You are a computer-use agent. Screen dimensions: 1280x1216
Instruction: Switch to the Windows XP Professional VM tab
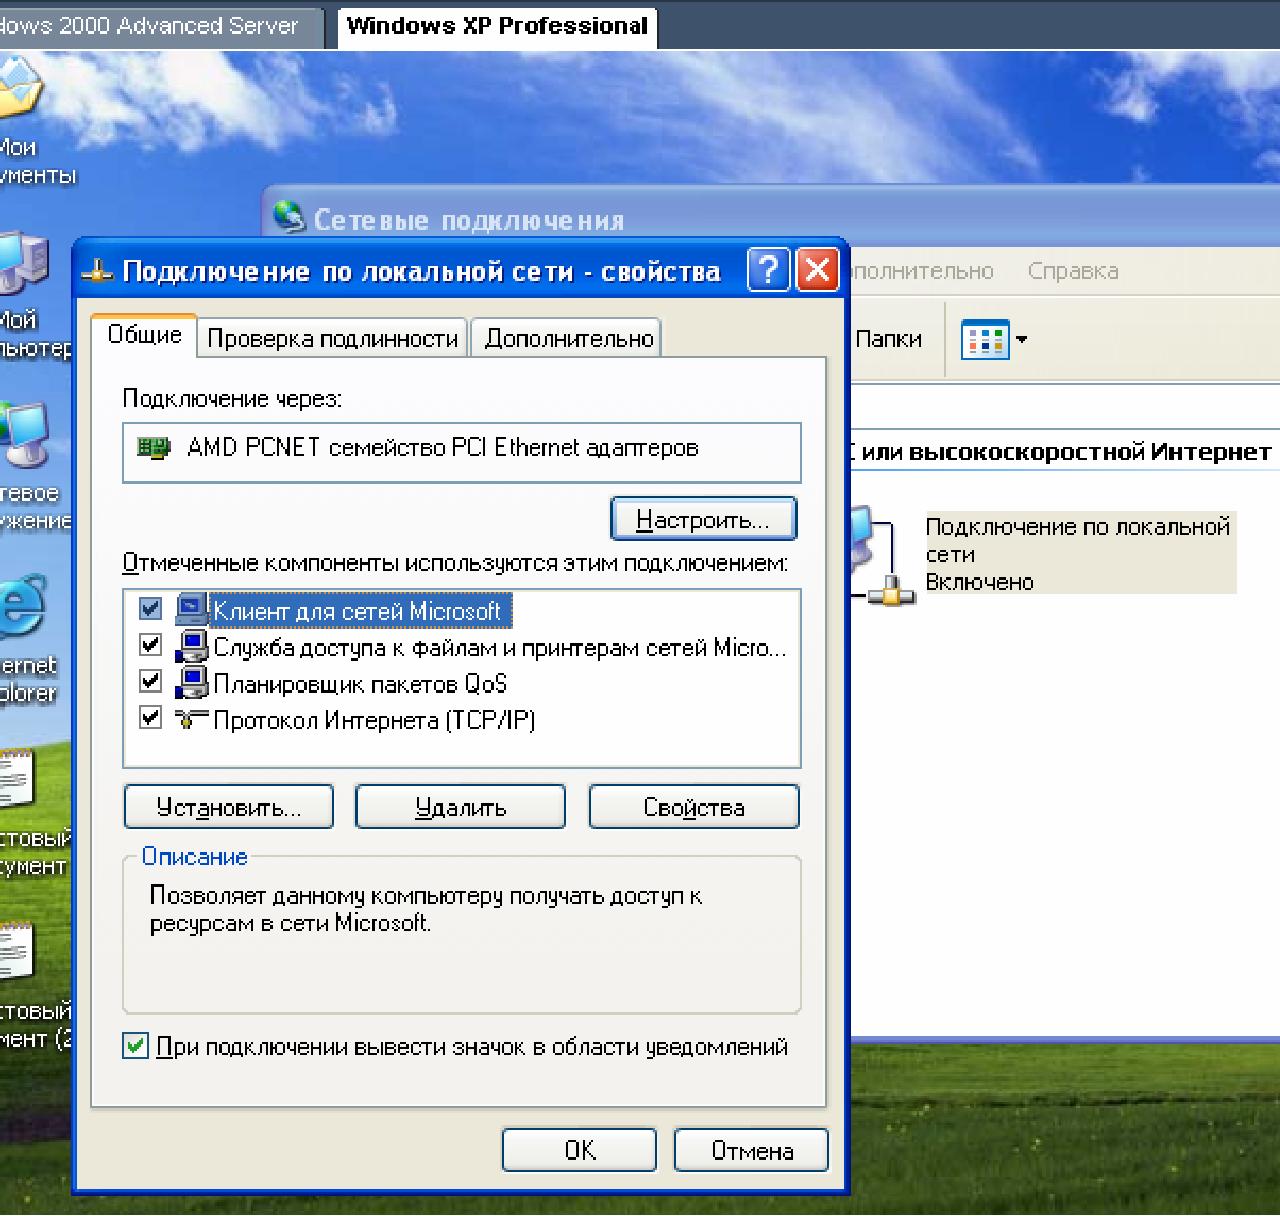click(x=497, y=26)
